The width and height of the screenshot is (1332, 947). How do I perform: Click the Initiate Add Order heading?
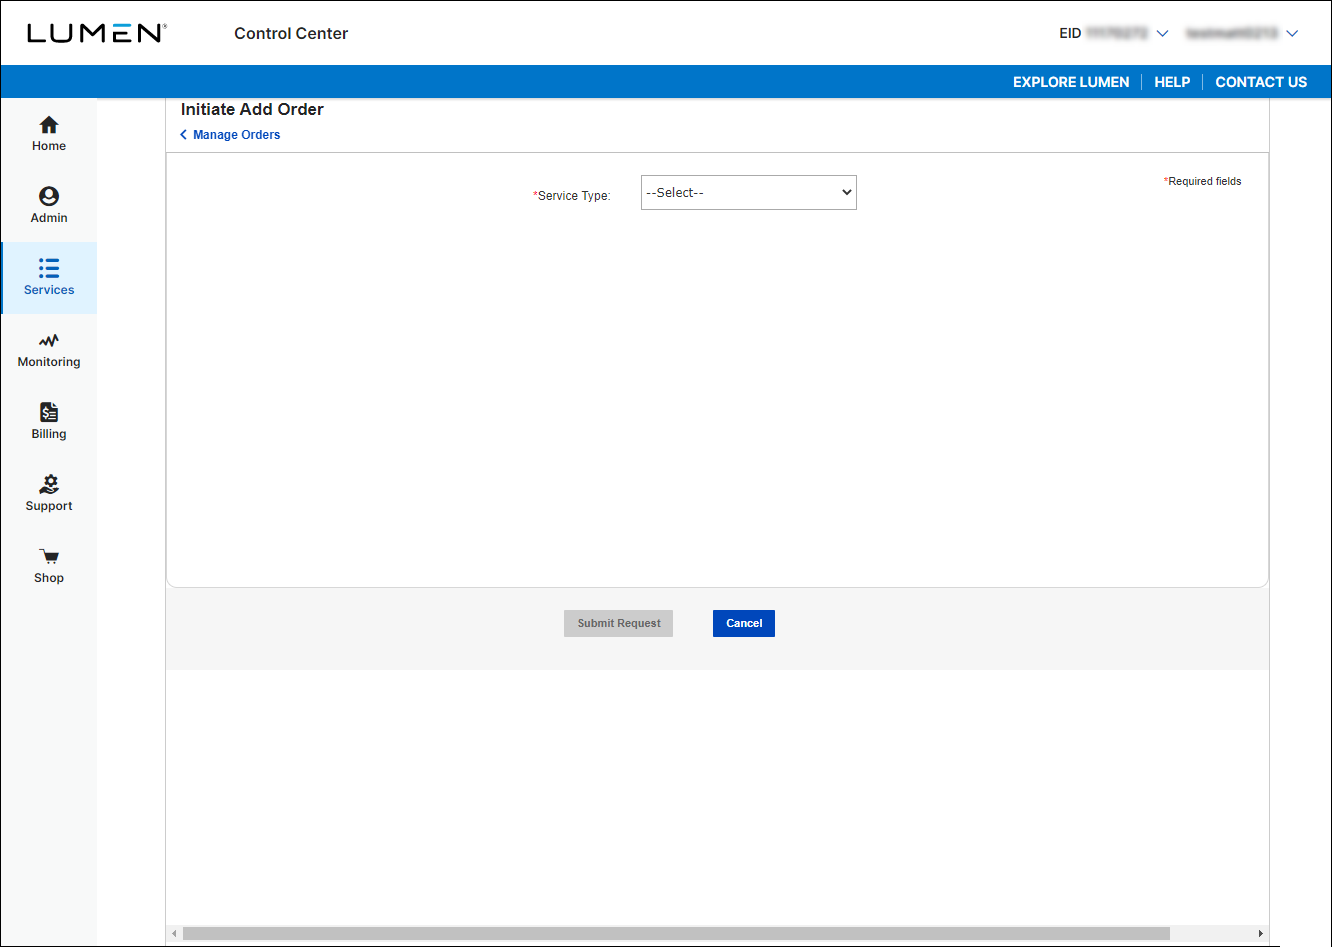click(252, 109)
